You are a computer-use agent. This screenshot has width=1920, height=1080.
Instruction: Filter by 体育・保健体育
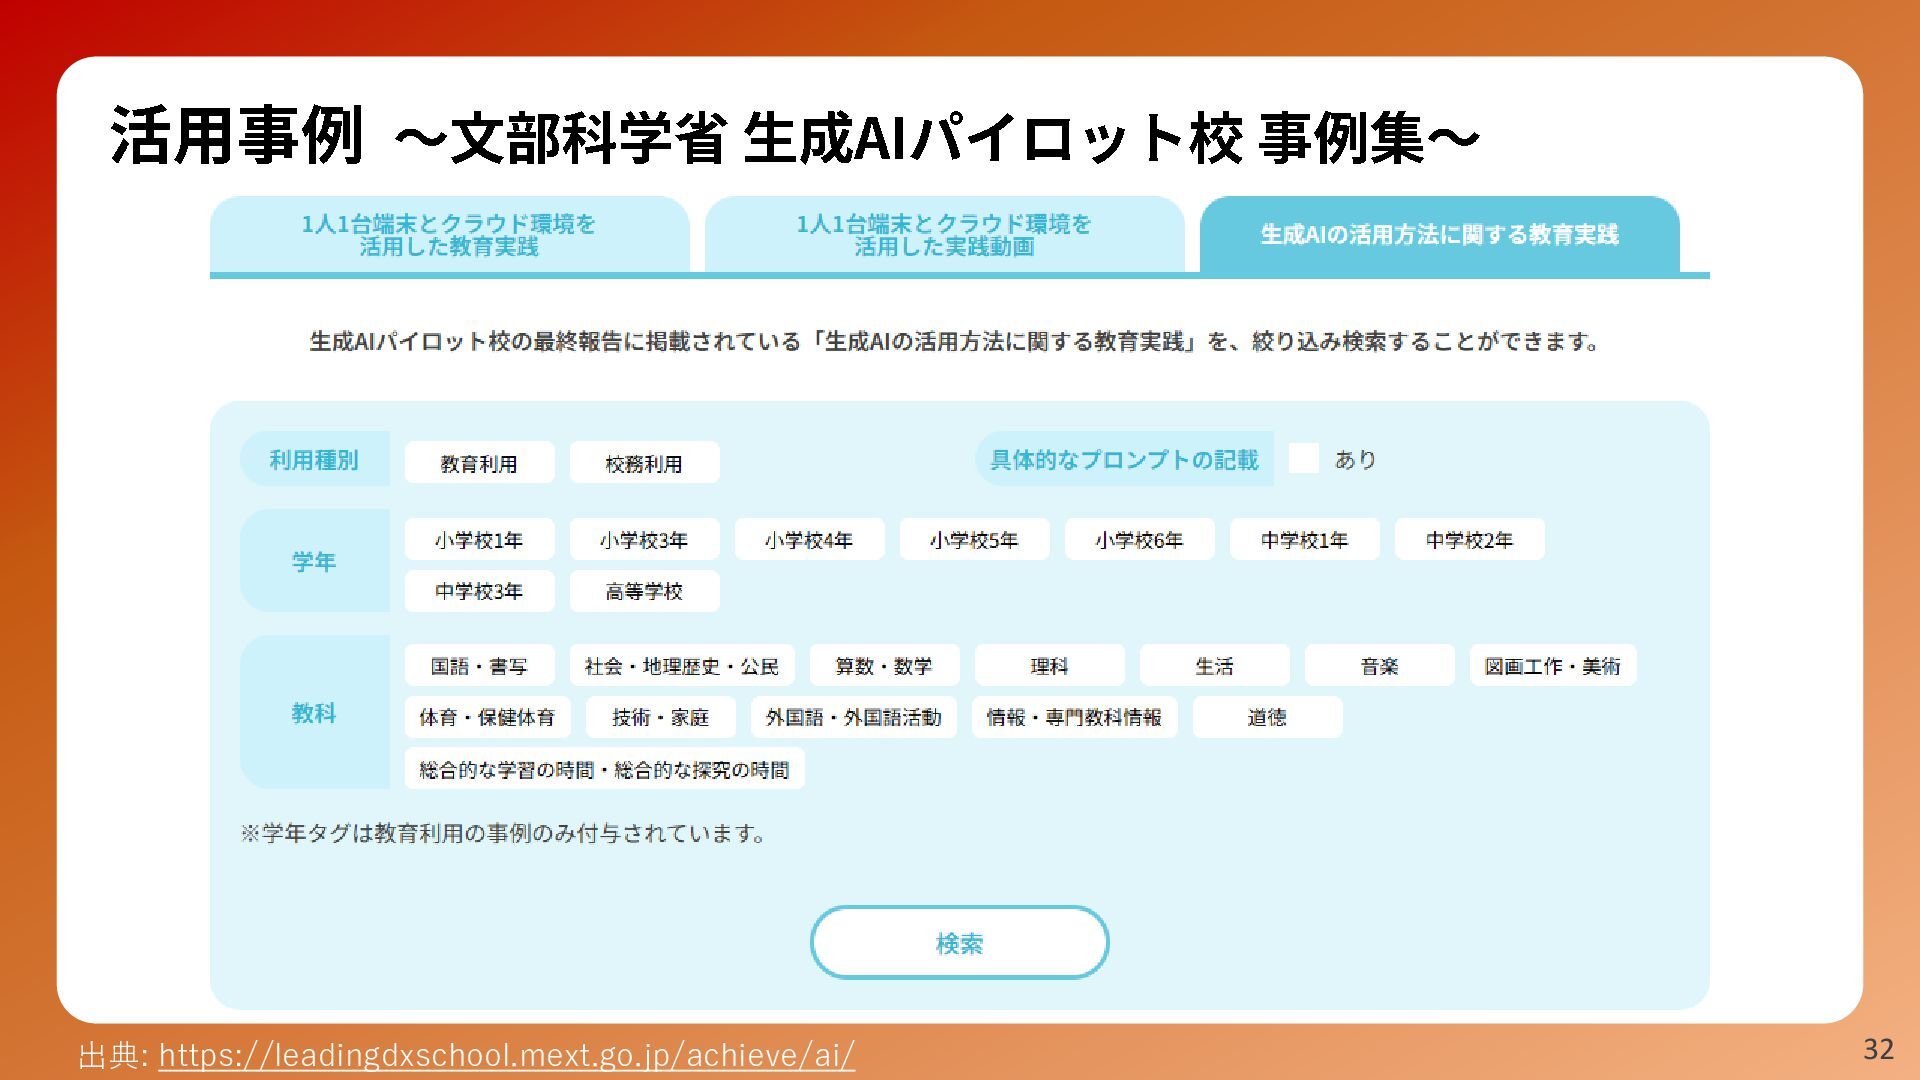(487, 717)
